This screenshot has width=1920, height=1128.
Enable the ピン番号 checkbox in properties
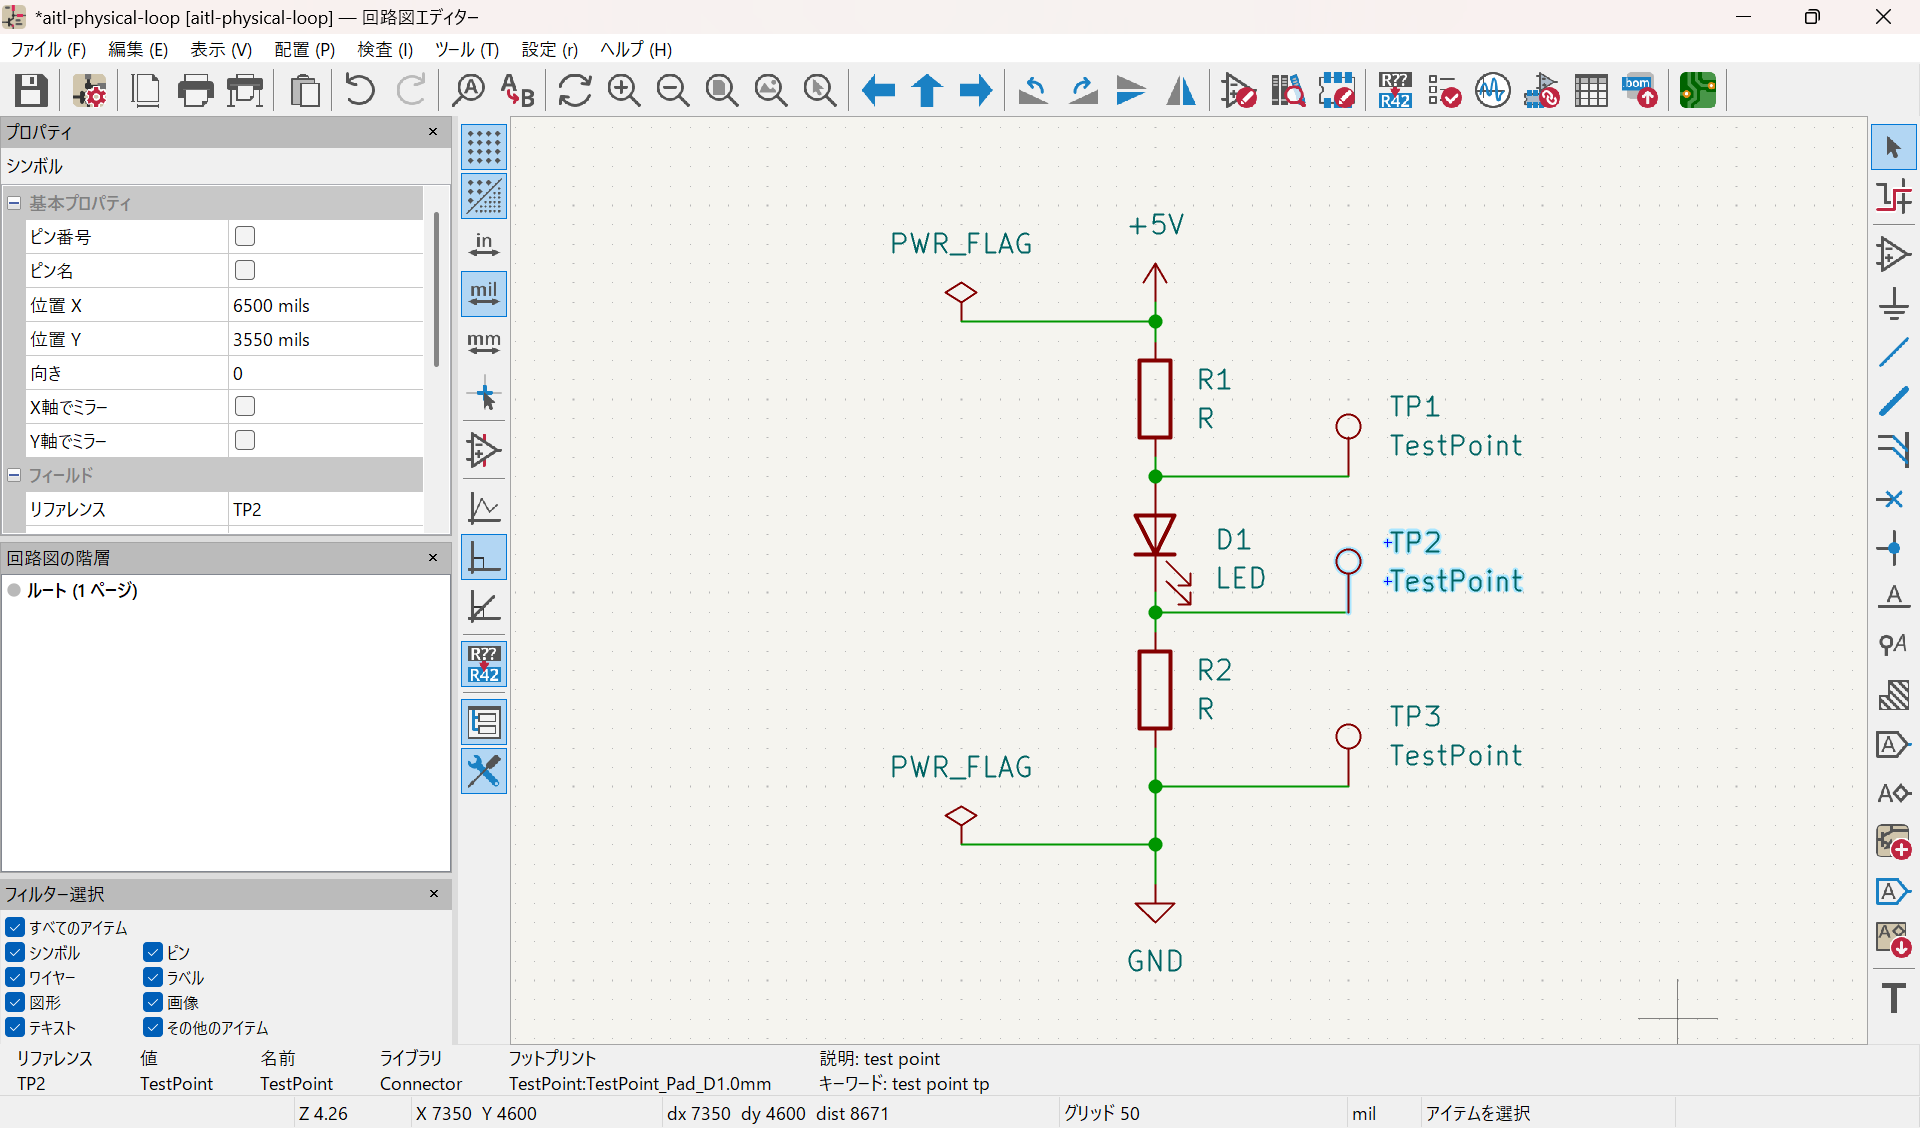pyautogui.click(x=245, y=236)
